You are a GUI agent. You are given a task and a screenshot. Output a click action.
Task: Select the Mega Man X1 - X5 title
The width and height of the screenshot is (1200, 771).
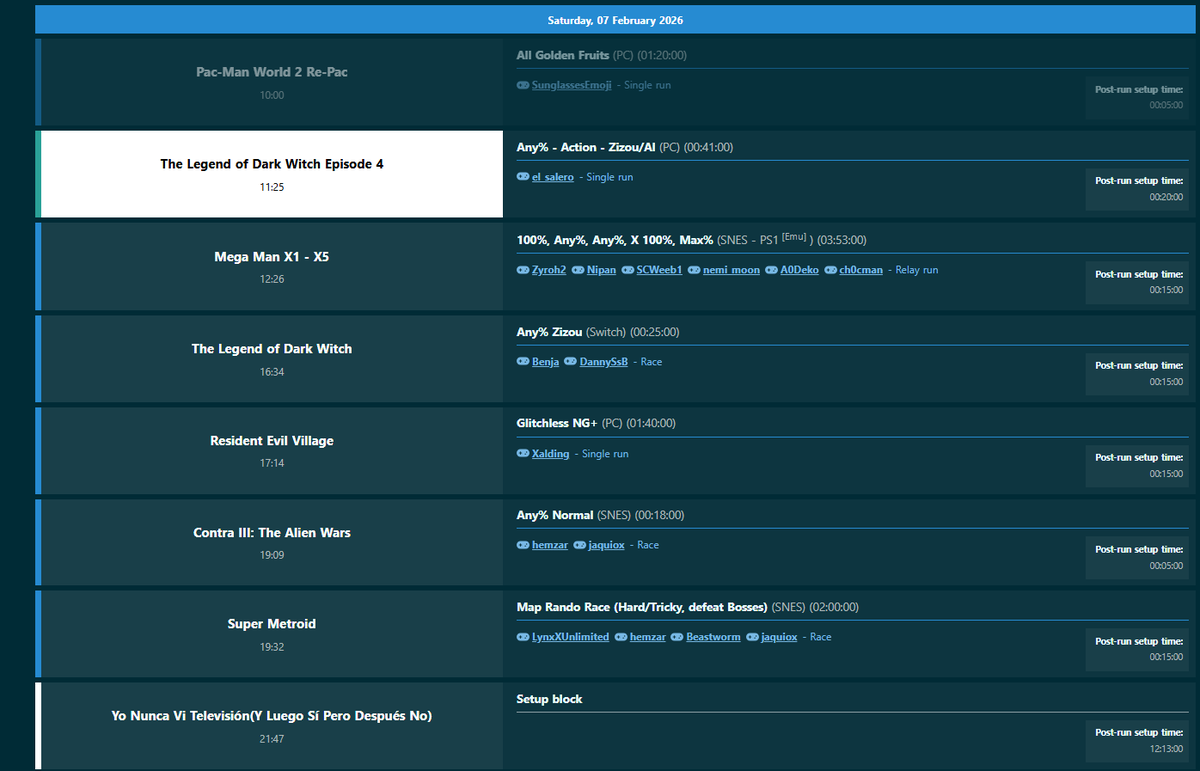click(x=272, y=257)
